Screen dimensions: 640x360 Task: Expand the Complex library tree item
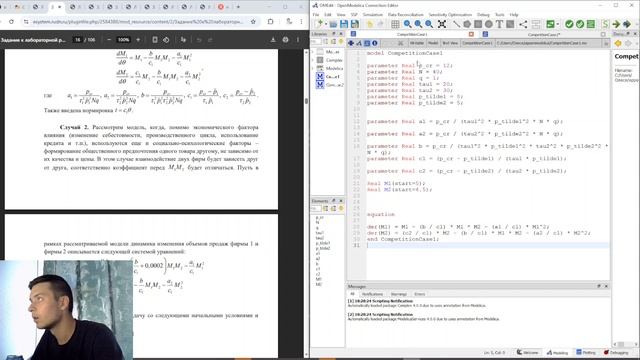coord(313,60)
